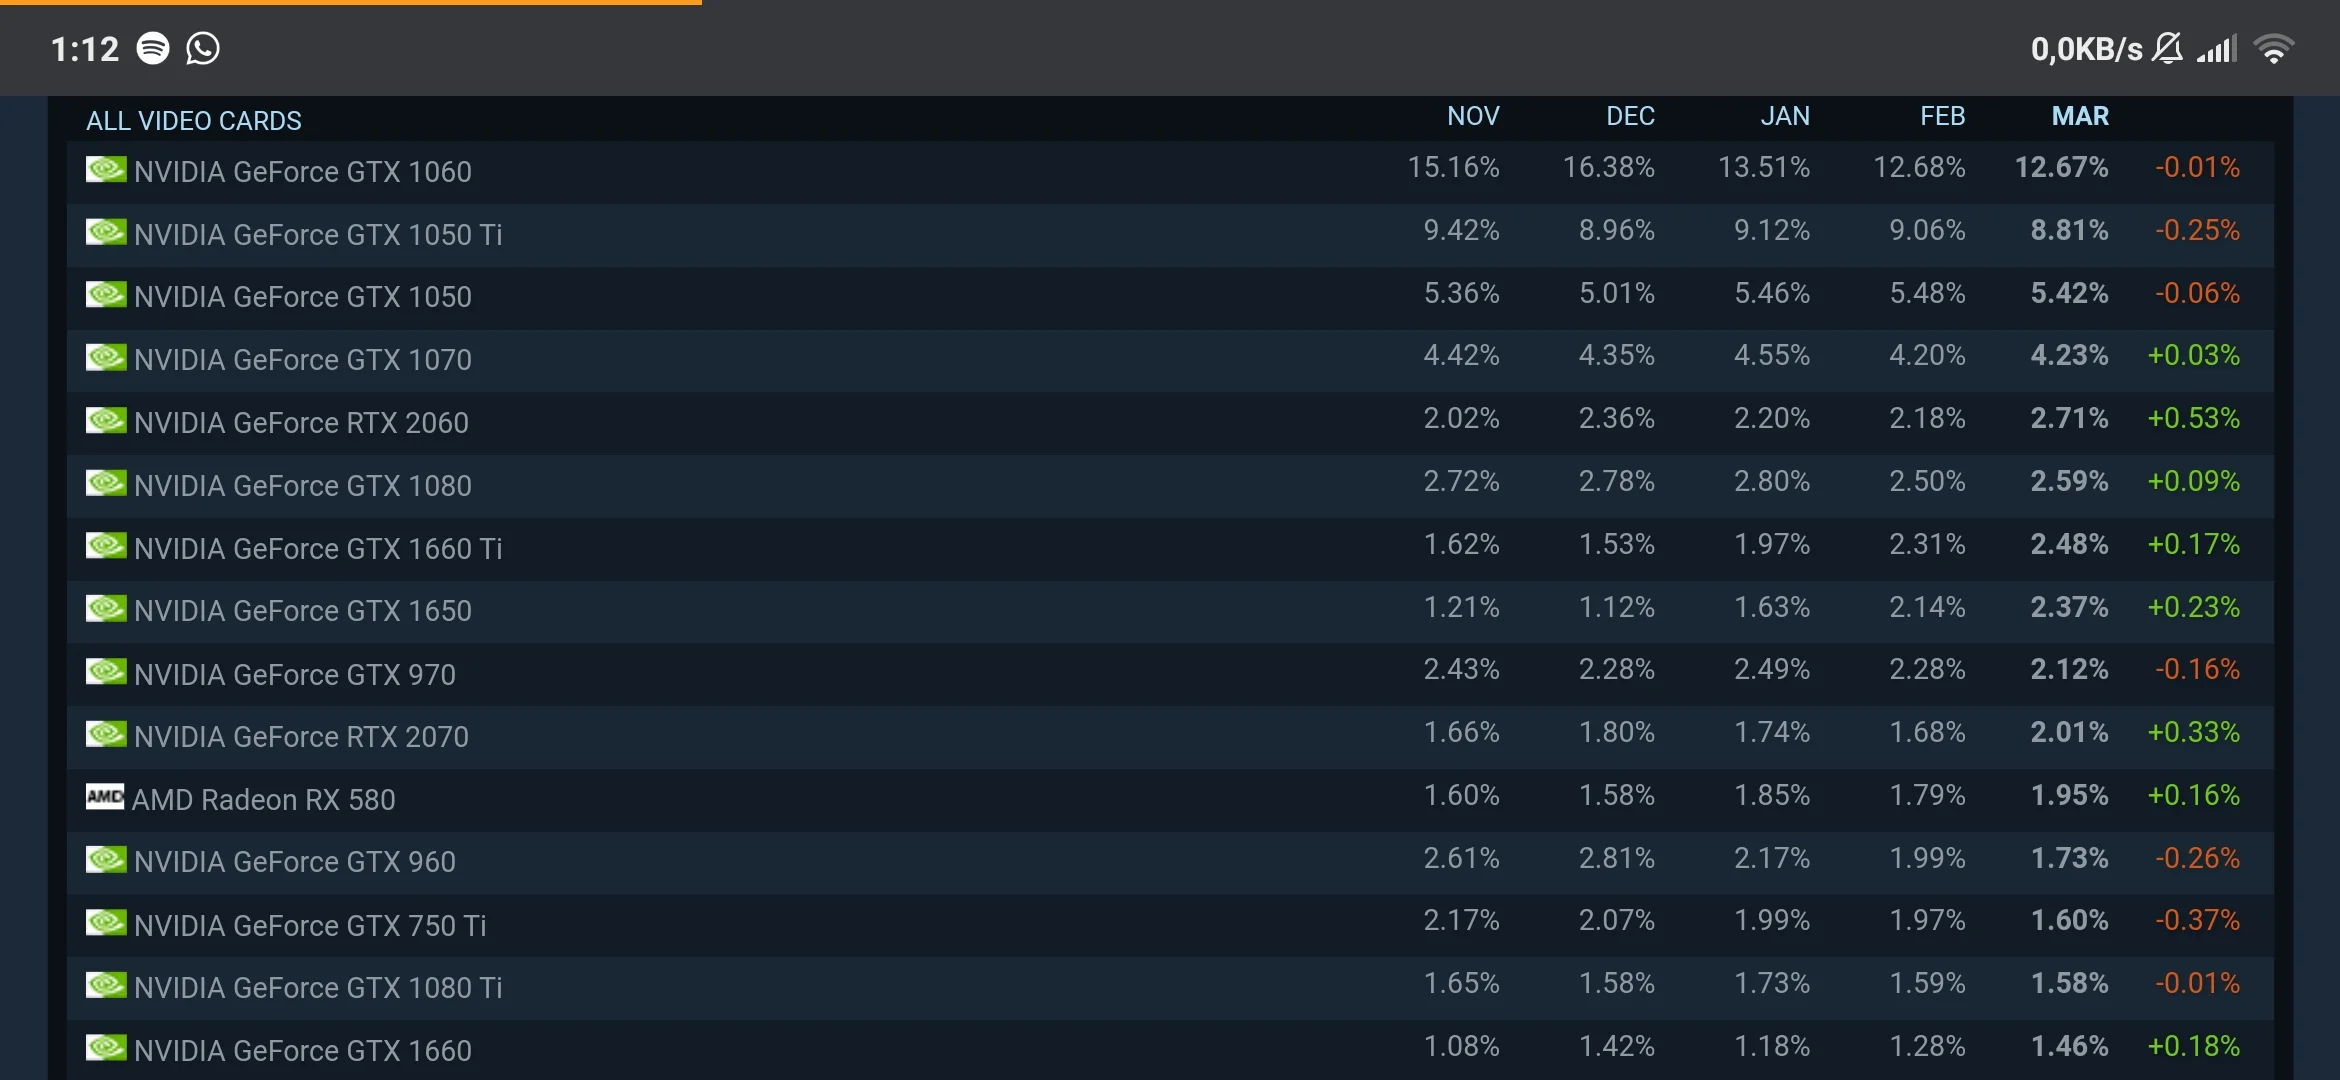
Task: Click the orange page loading progress bar
Action: pos(350,3)
